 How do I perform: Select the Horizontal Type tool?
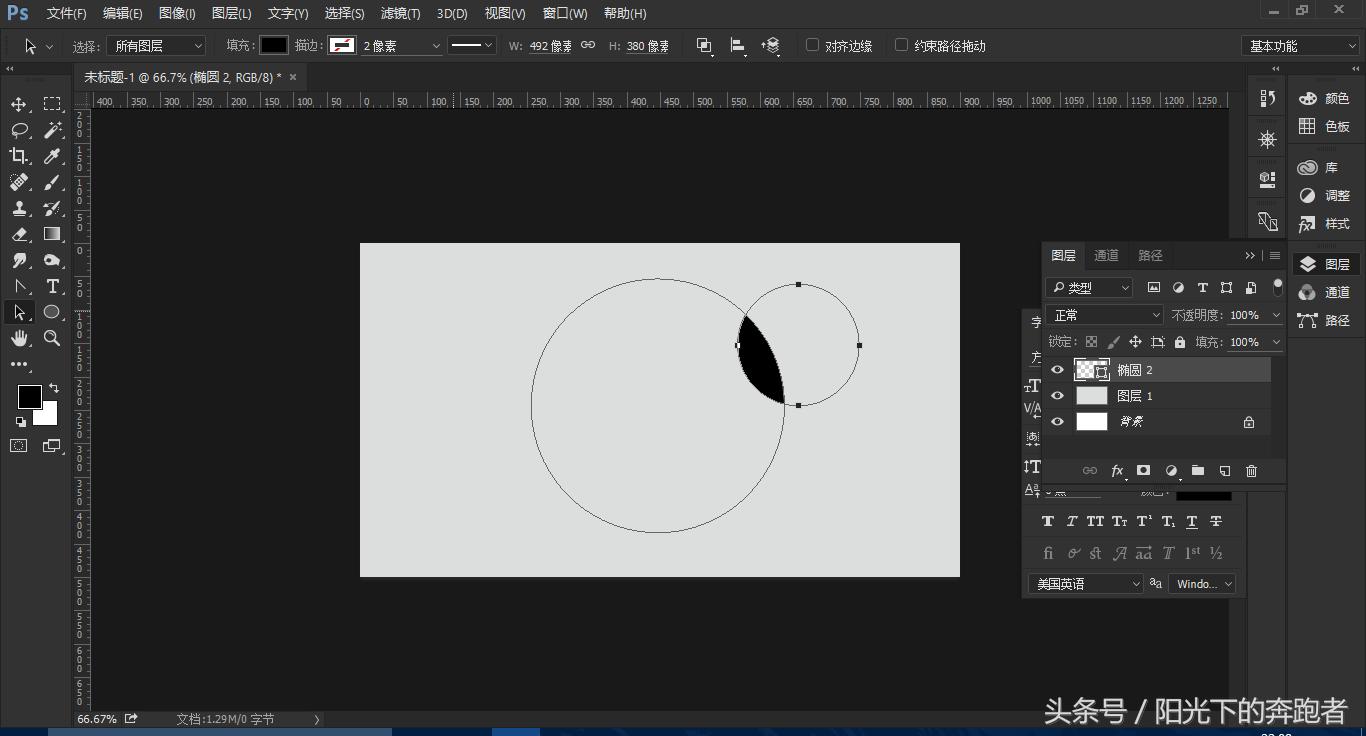point(53,286)
